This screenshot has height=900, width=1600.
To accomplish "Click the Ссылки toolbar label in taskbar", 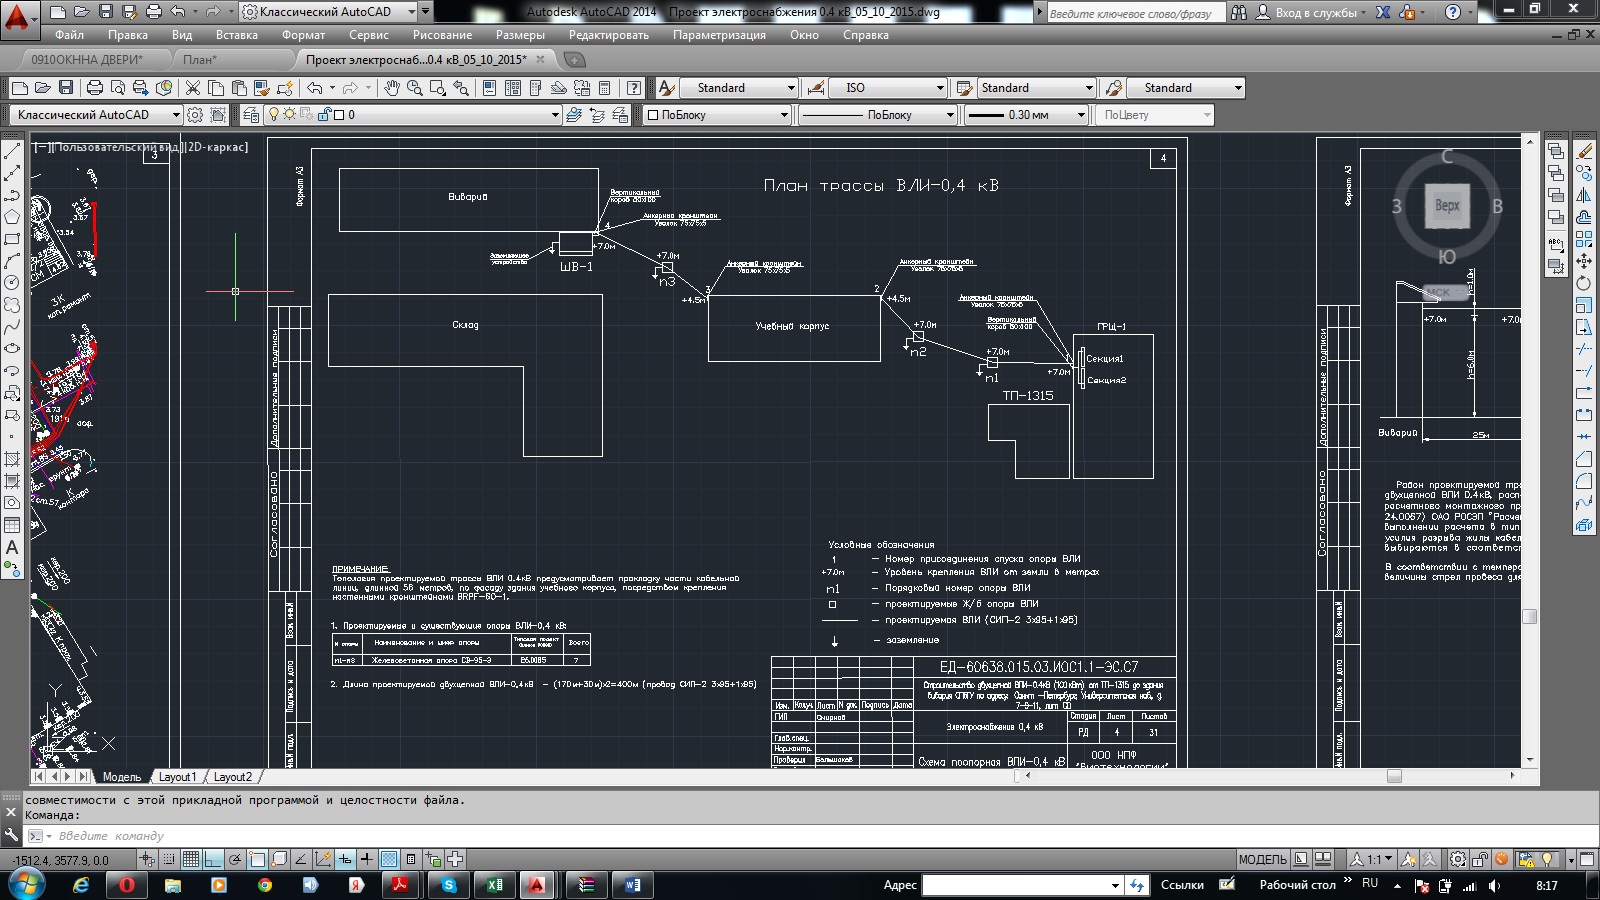I will (1182, 885).
